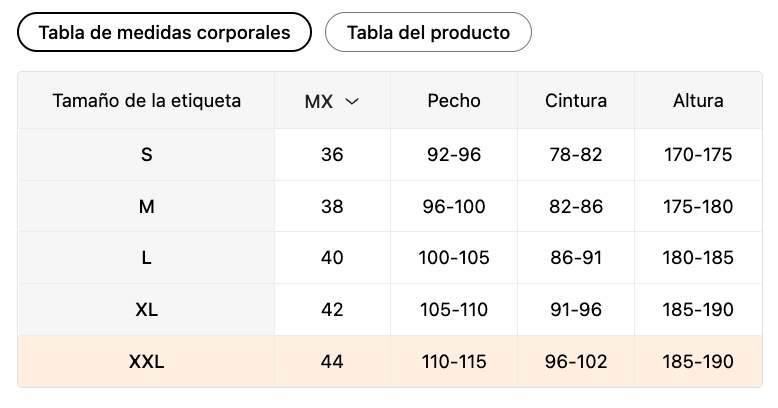Select the XL size row label

[146, 310]
